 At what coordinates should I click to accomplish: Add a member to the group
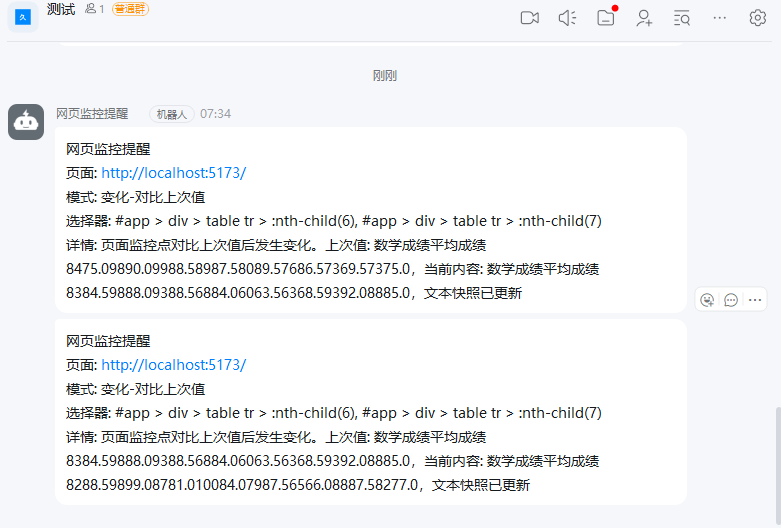pyautogui.click(x=644, y=18)
